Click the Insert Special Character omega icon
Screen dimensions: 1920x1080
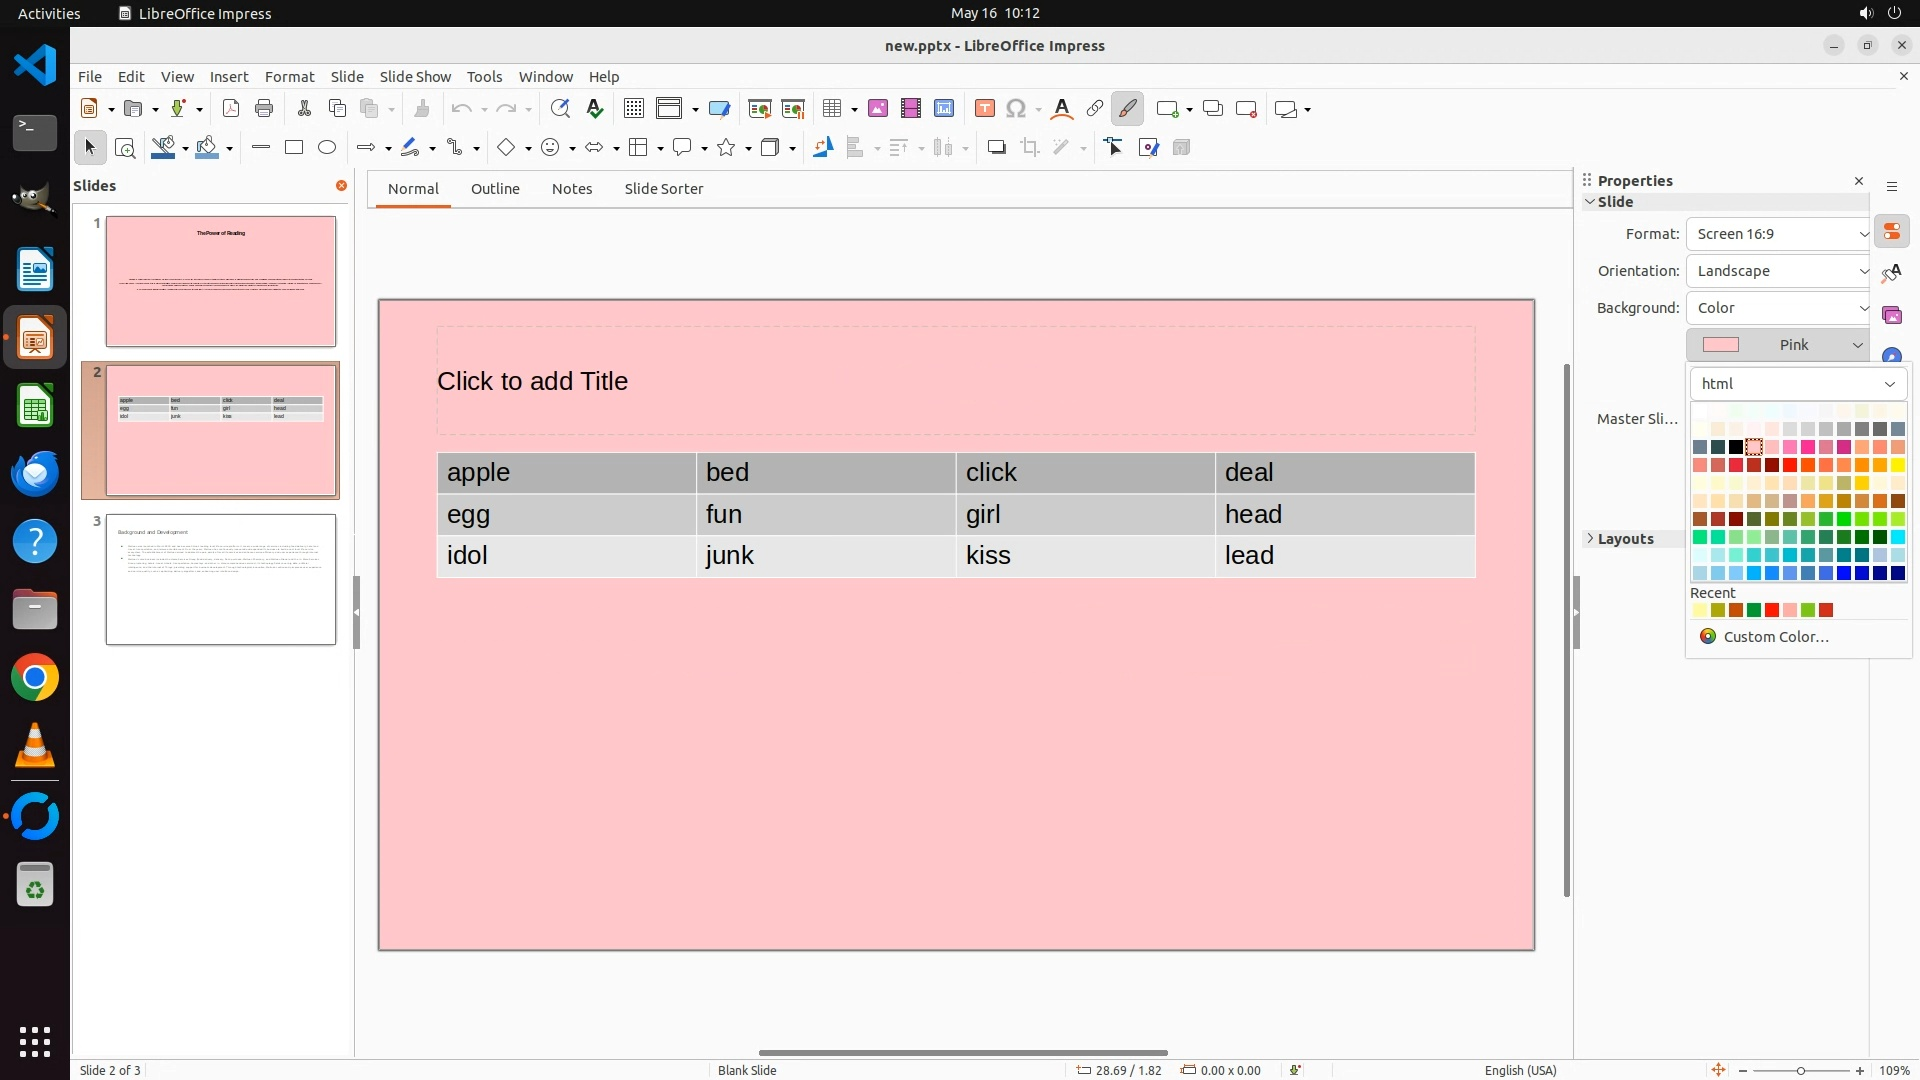coord(1017,109)
